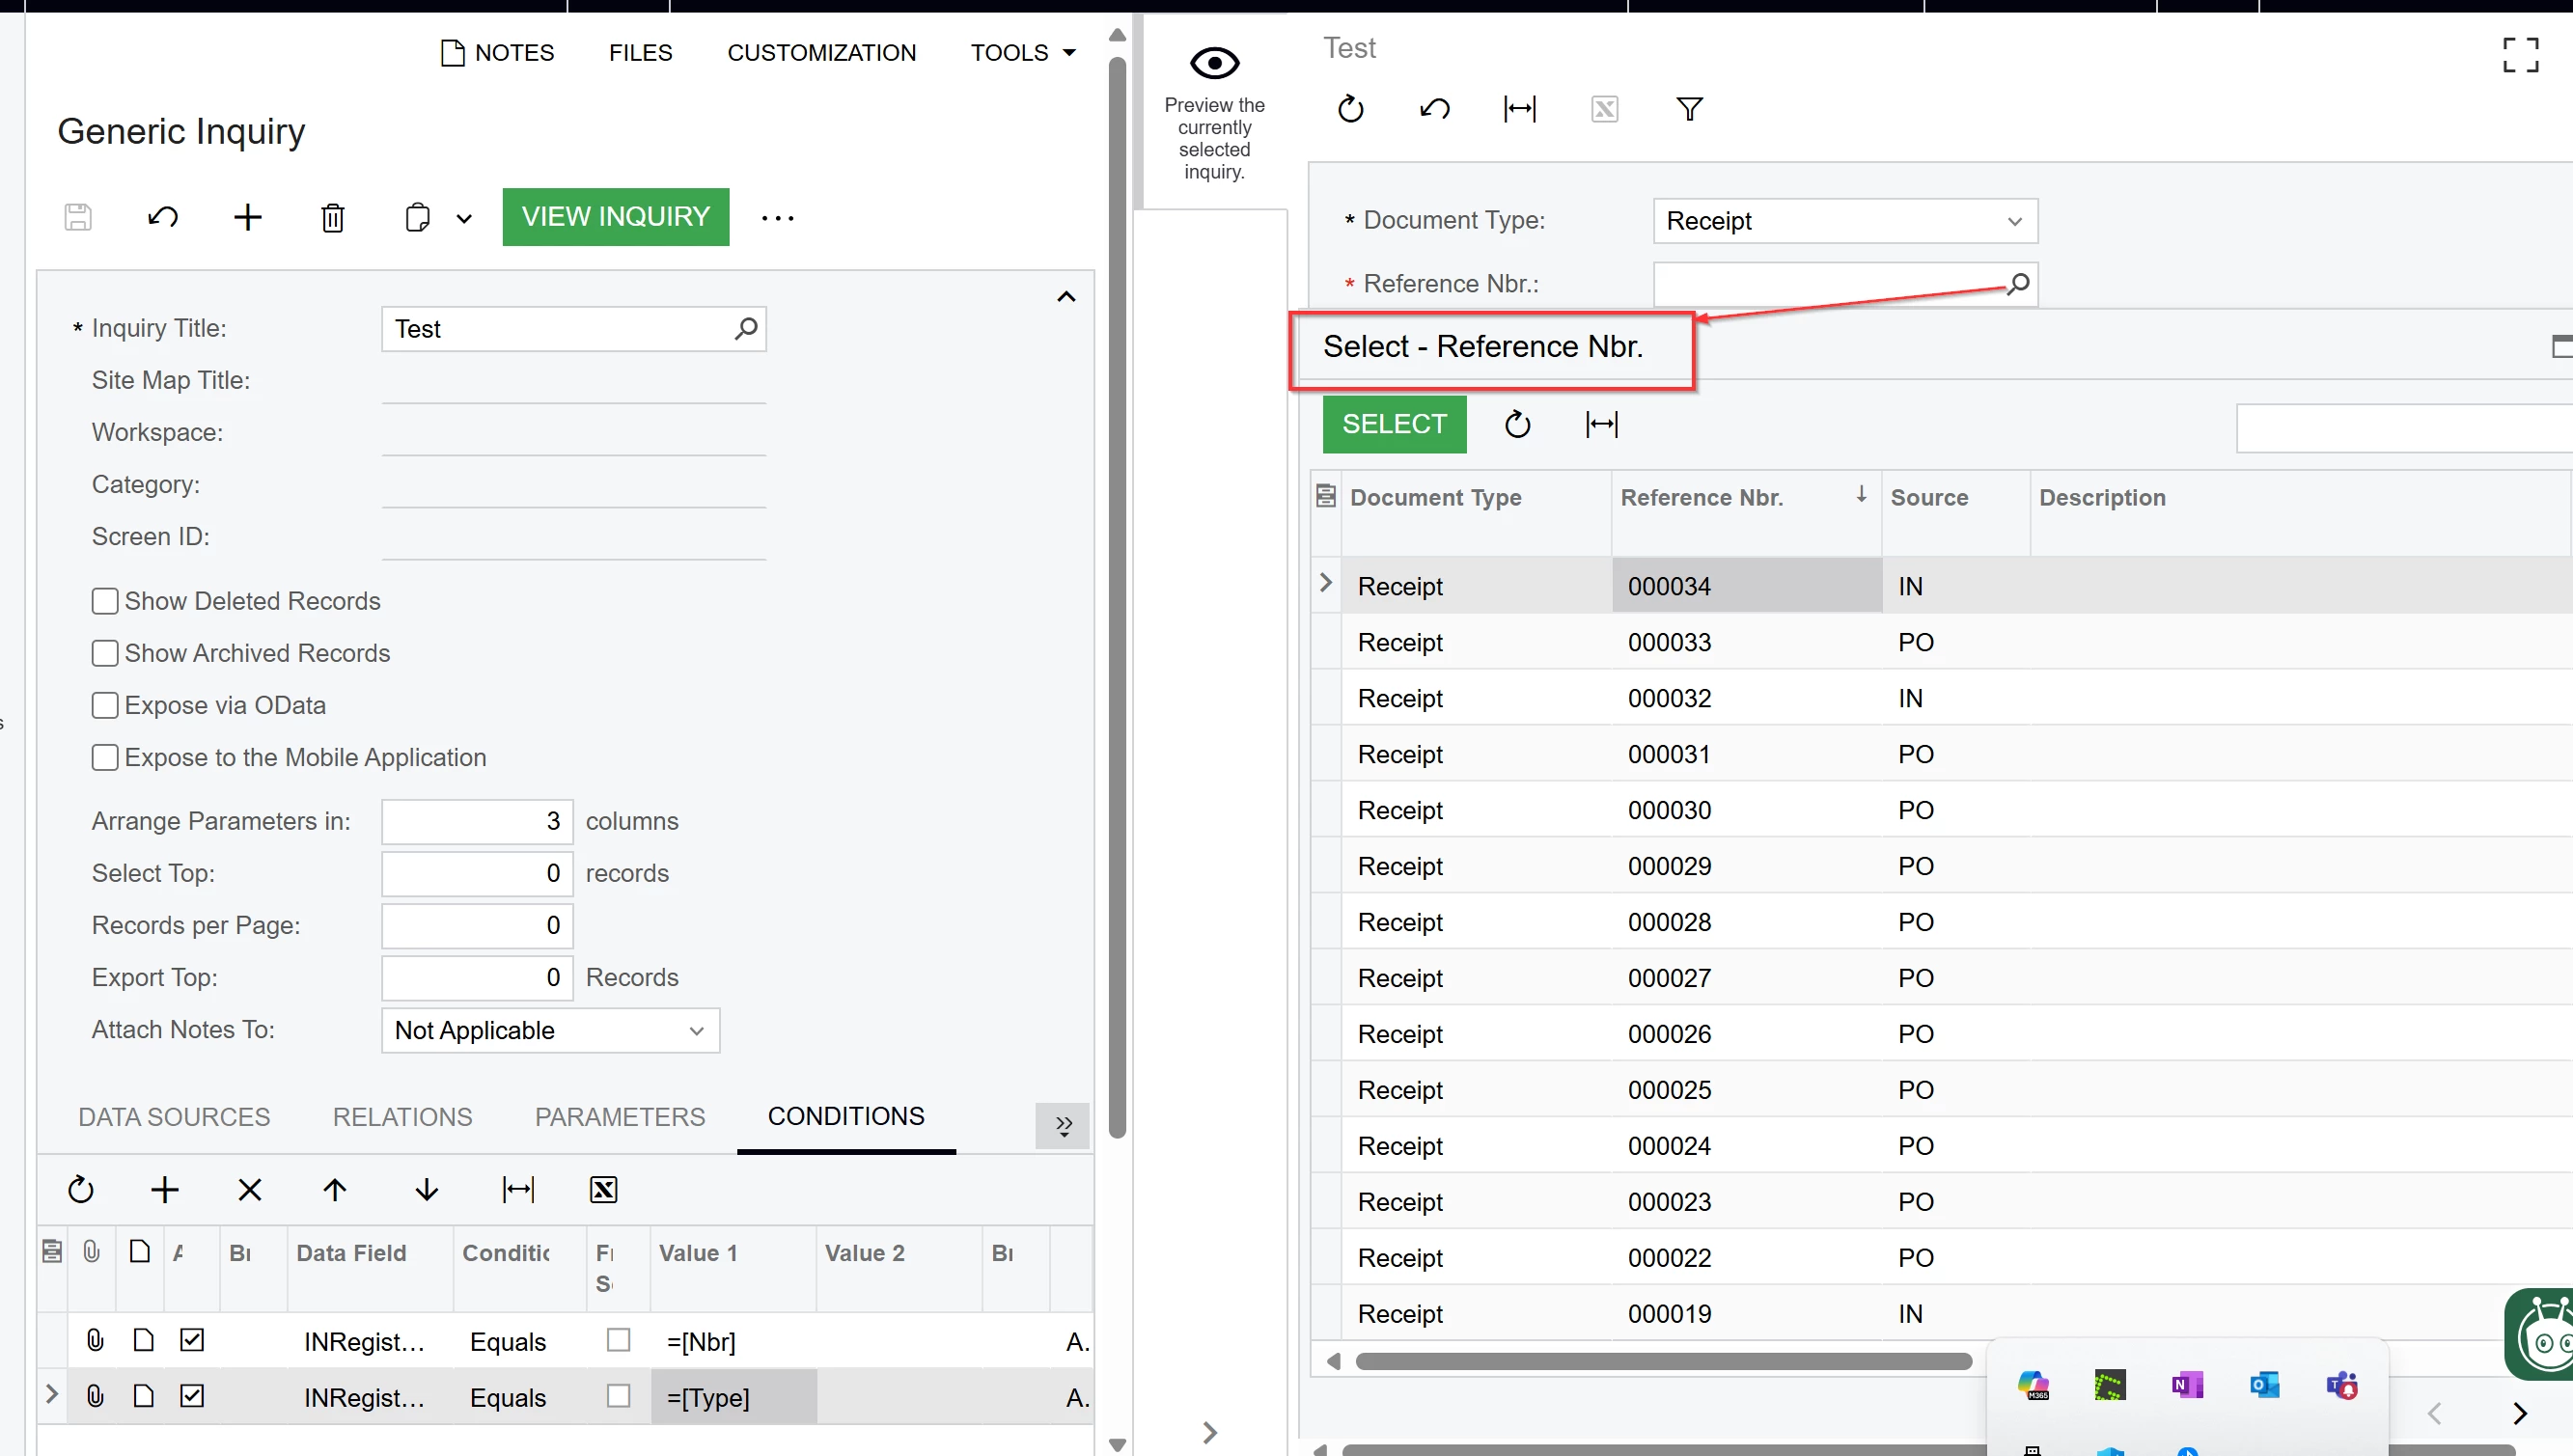Switch to the PARAMETERS tab
The image size is (2573, 1456).
[619, 1116]
